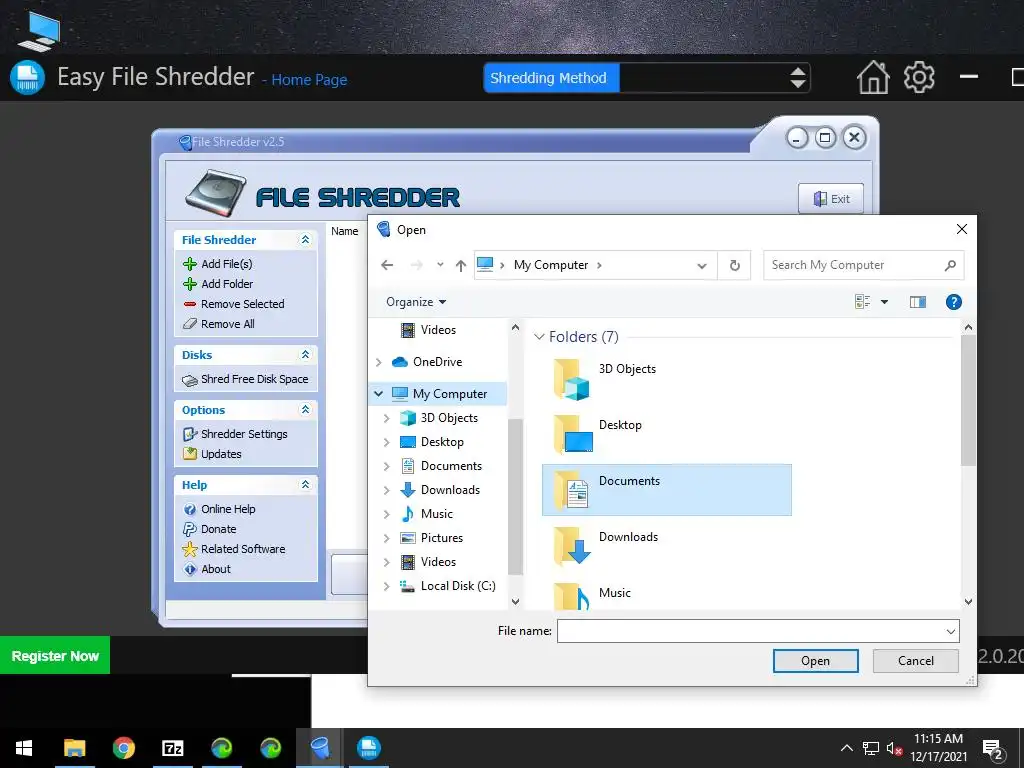The image size is (1024, 768).
Task: Collapse Folders (7) group
Action: [539, 337]
